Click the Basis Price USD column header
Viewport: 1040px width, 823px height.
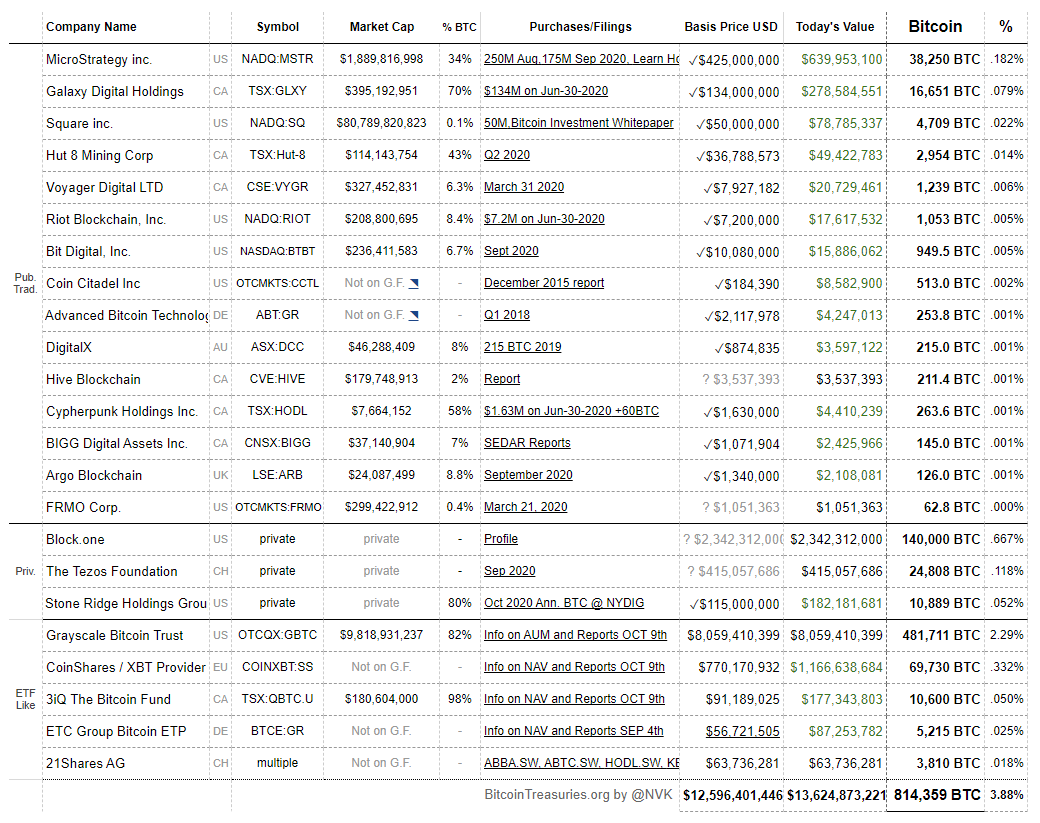pyautogui.click(x=731, y=27)
